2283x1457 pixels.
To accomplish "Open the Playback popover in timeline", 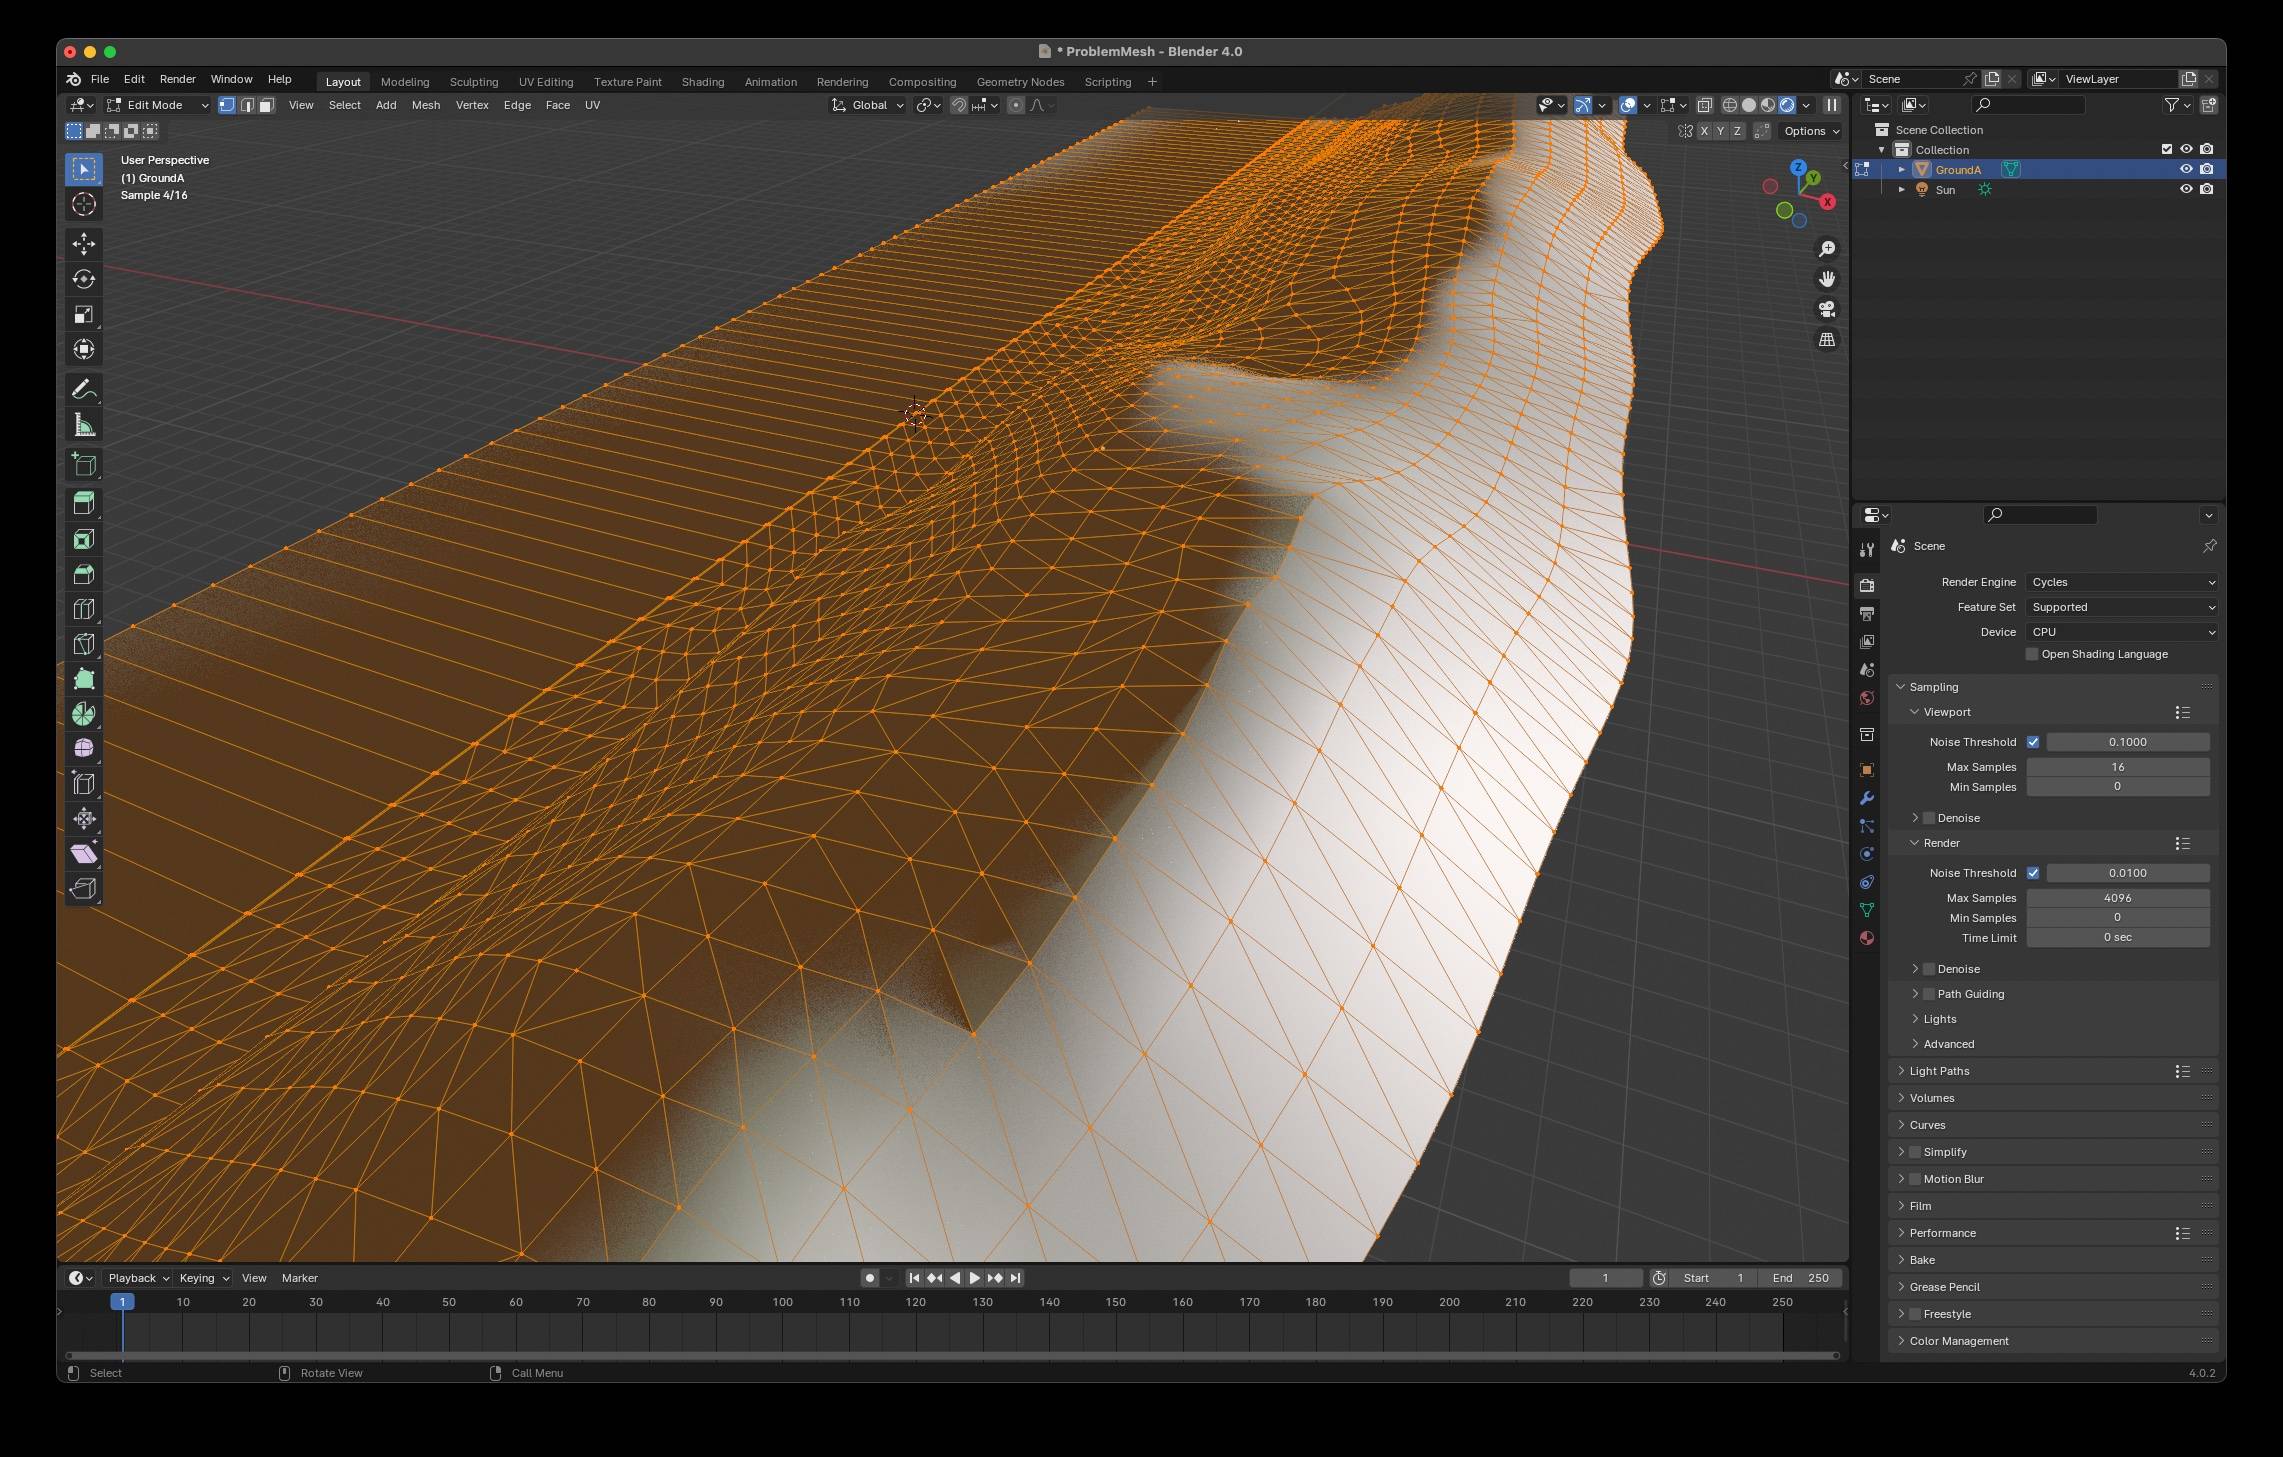I will pyautogui.click(x=138, y=1278).
